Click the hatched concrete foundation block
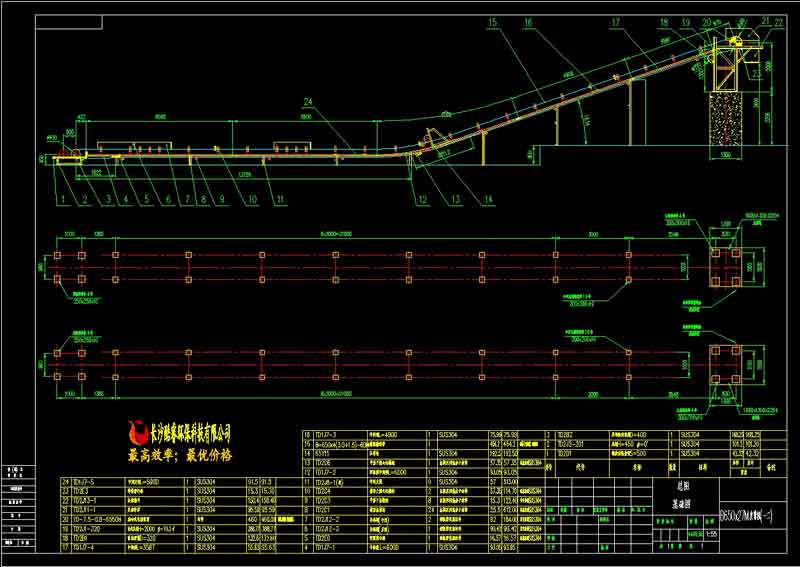 (x=729, y=127)
